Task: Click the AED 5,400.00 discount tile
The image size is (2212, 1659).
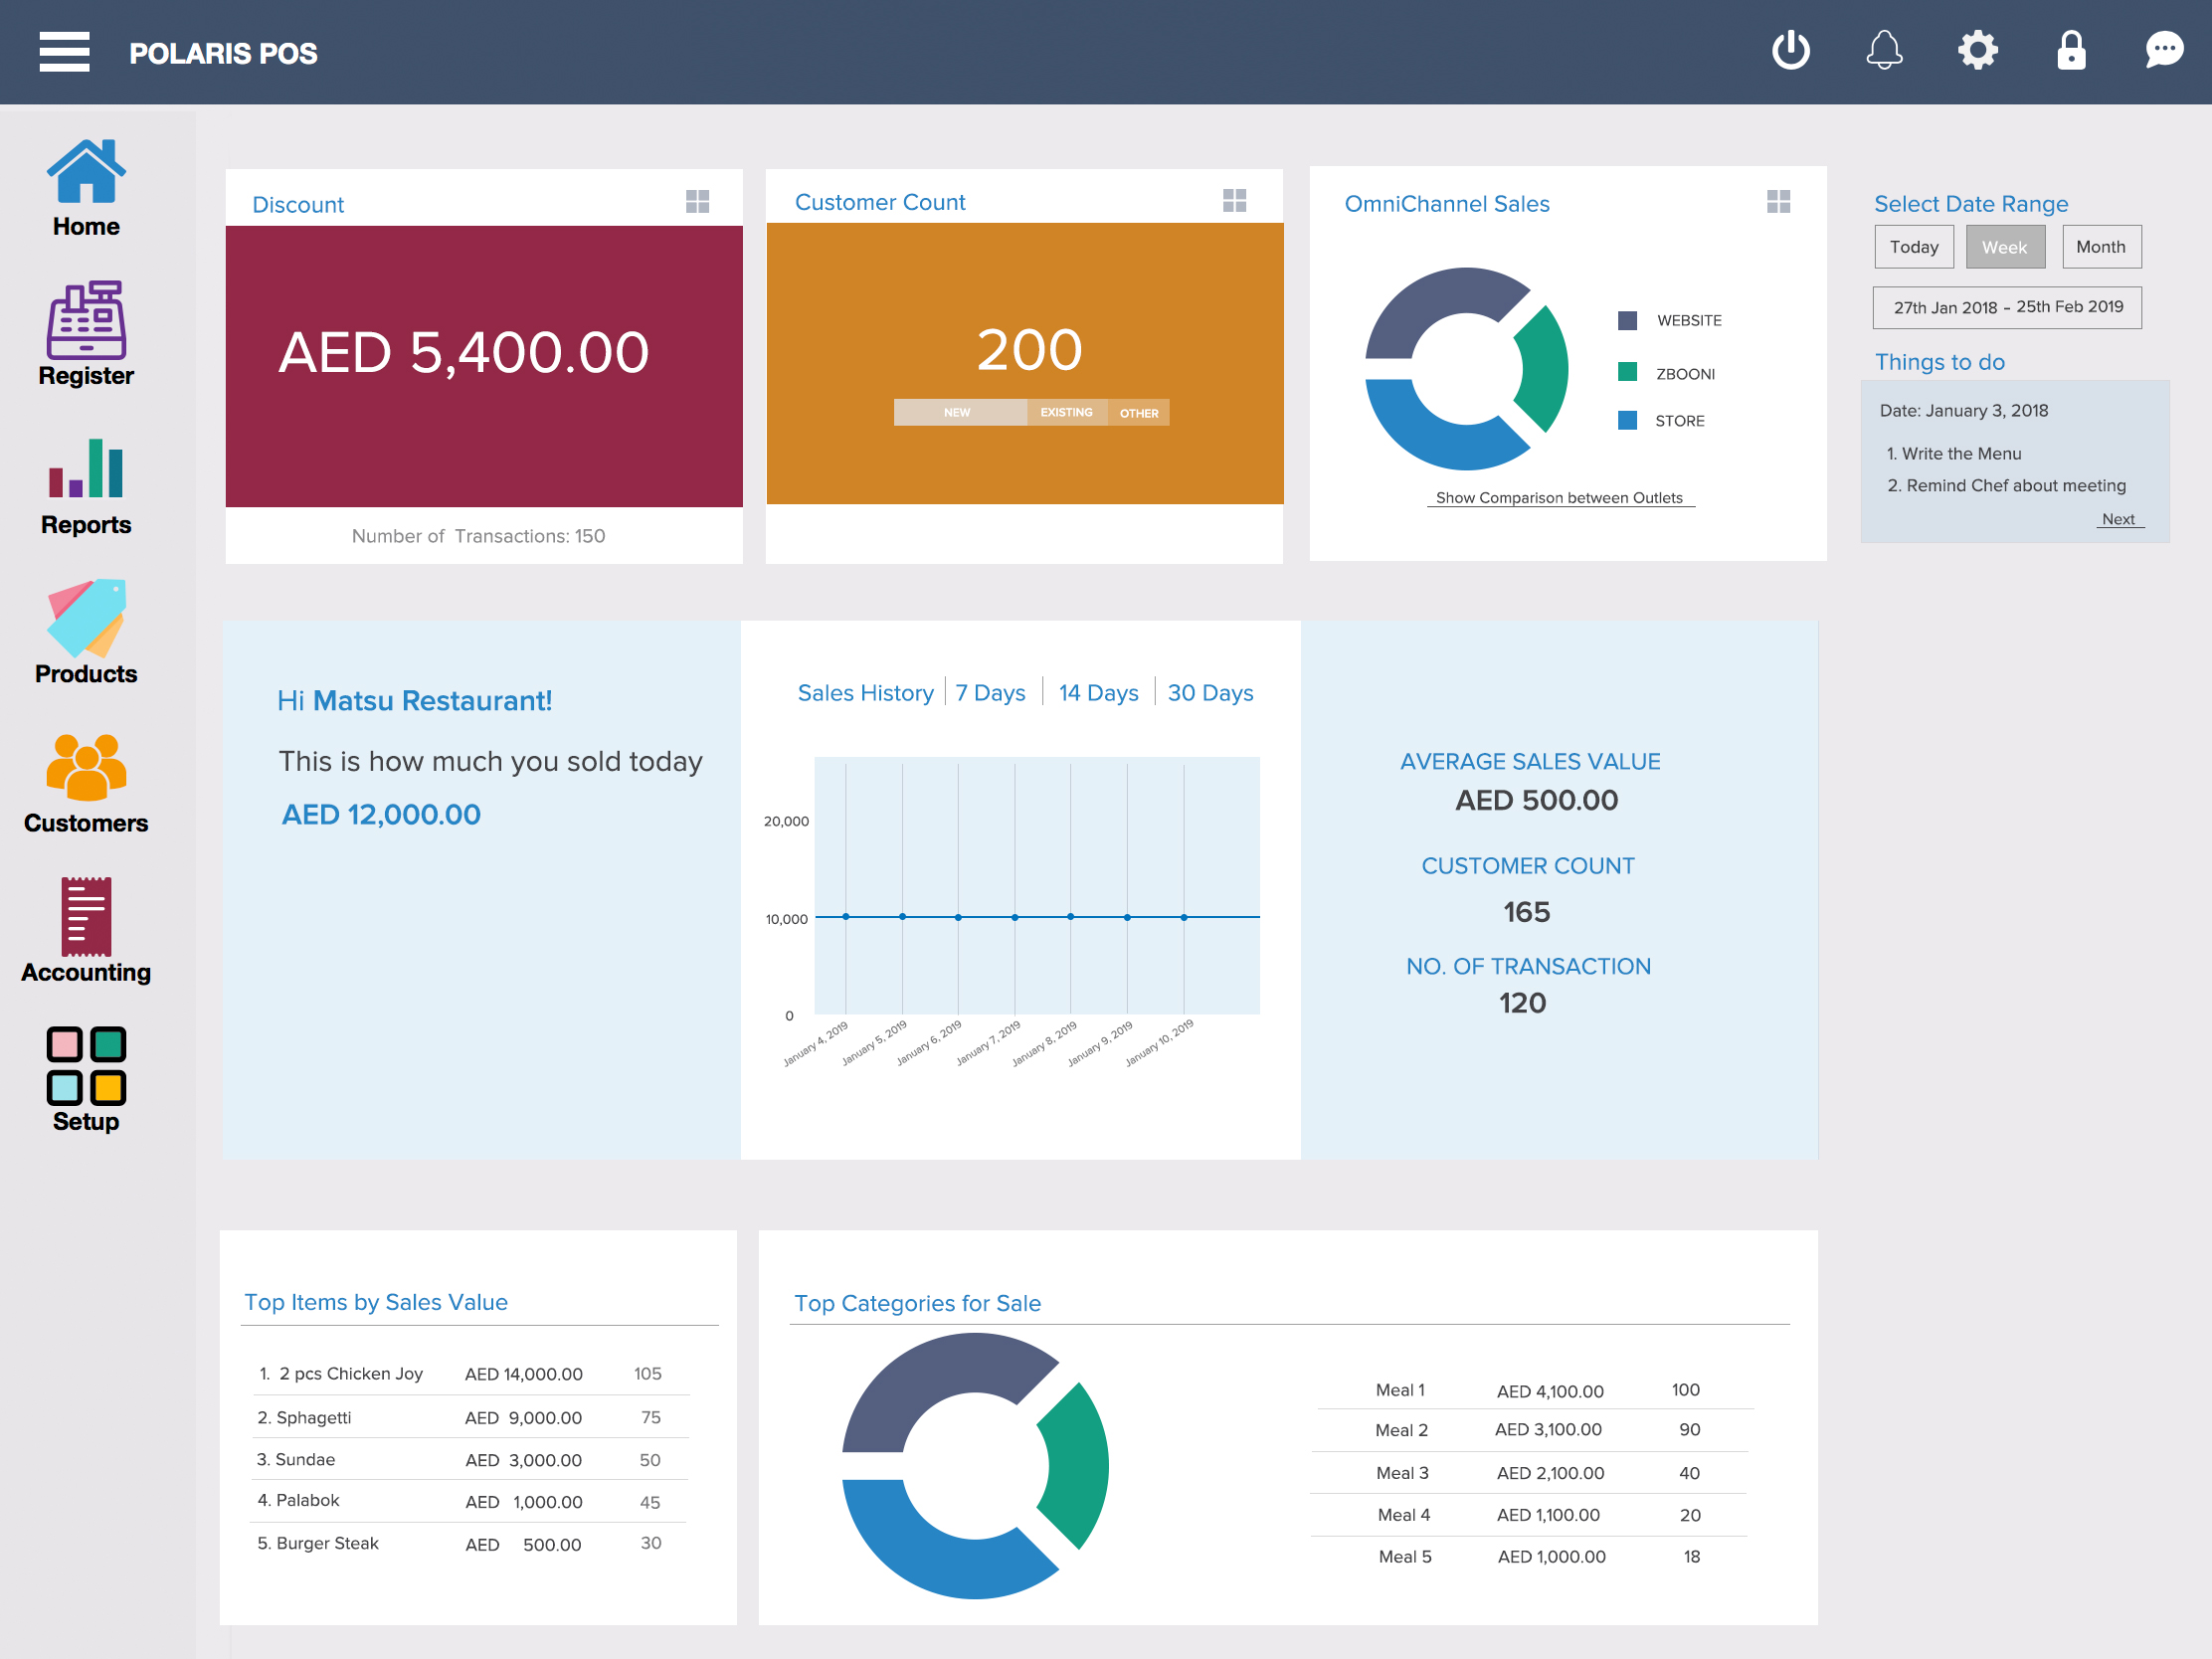Action: click(484, 366)
